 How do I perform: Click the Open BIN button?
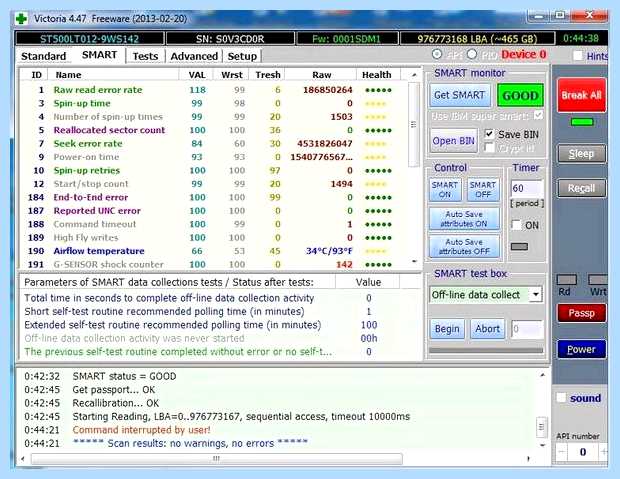pyautogui.click(x=453, y=141)
